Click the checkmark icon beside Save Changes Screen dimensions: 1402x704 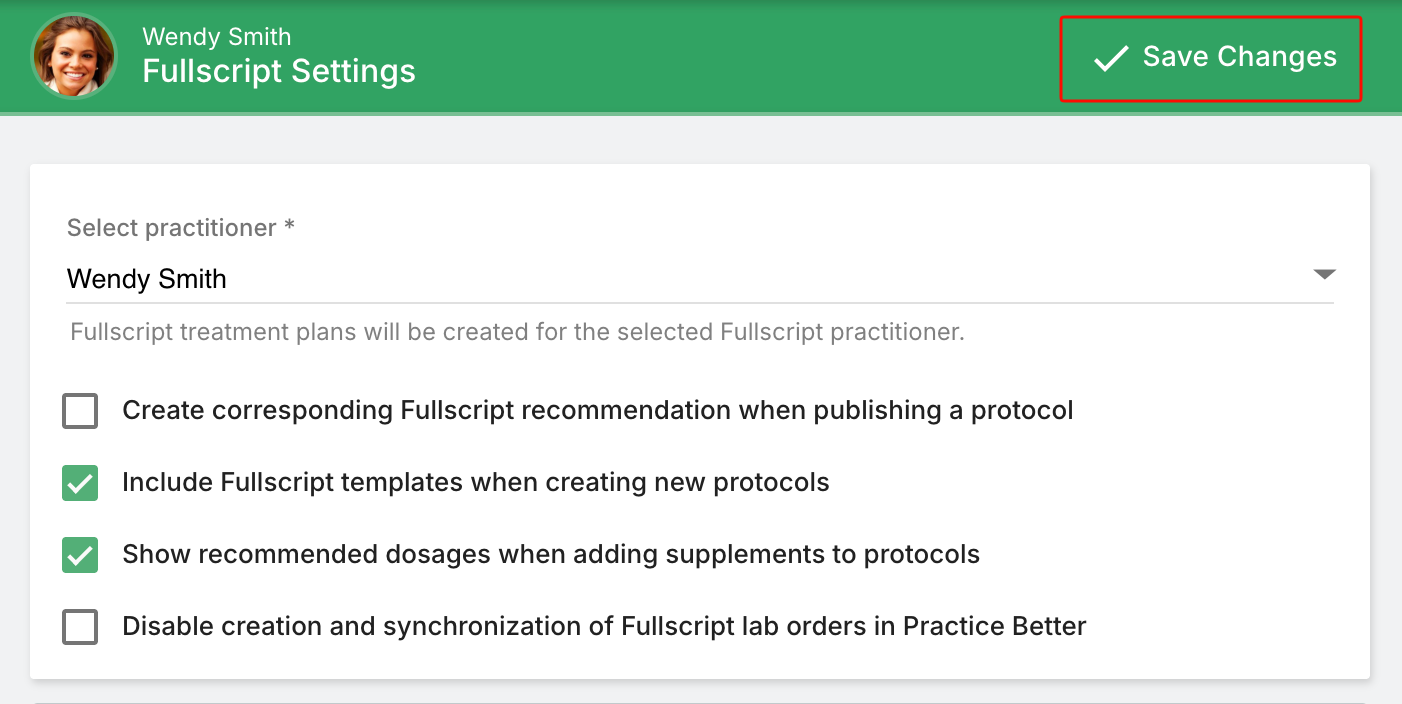(1110, 58)
